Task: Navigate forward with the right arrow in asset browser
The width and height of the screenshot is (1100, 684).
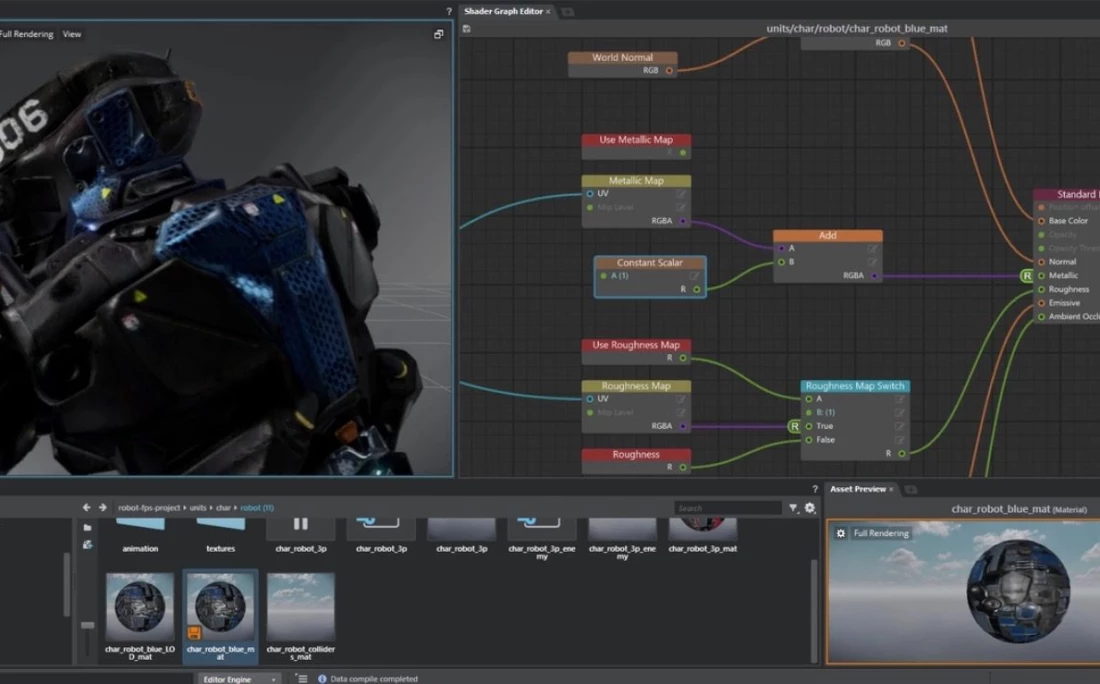Action: [x=102, y=508]
